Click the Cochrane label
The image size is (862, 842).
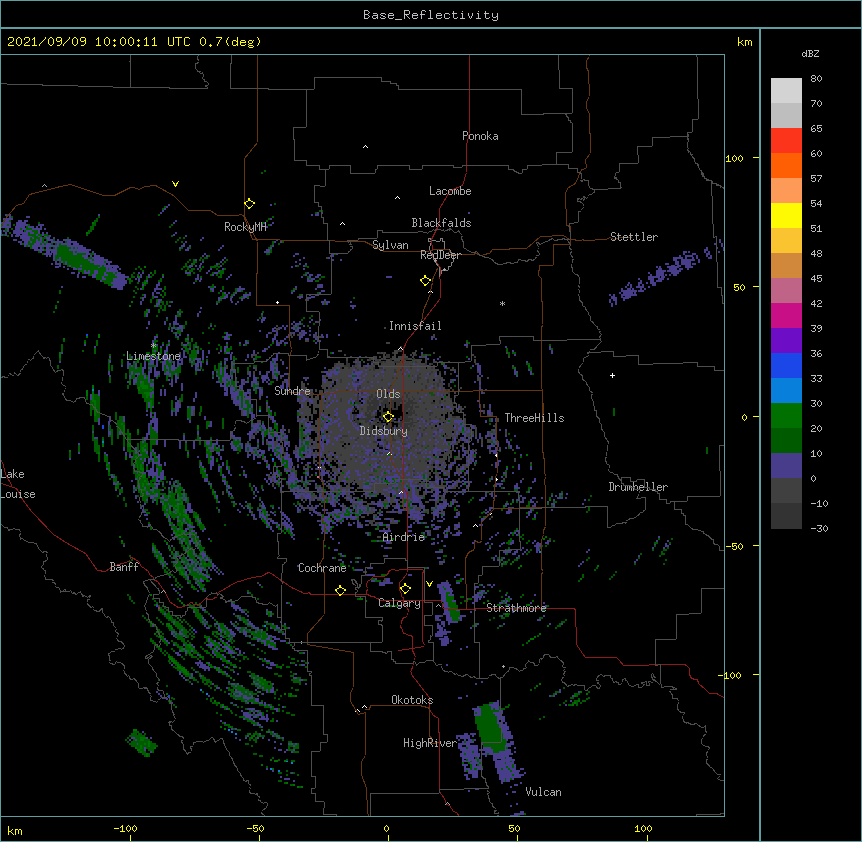[x=322, y=568]
